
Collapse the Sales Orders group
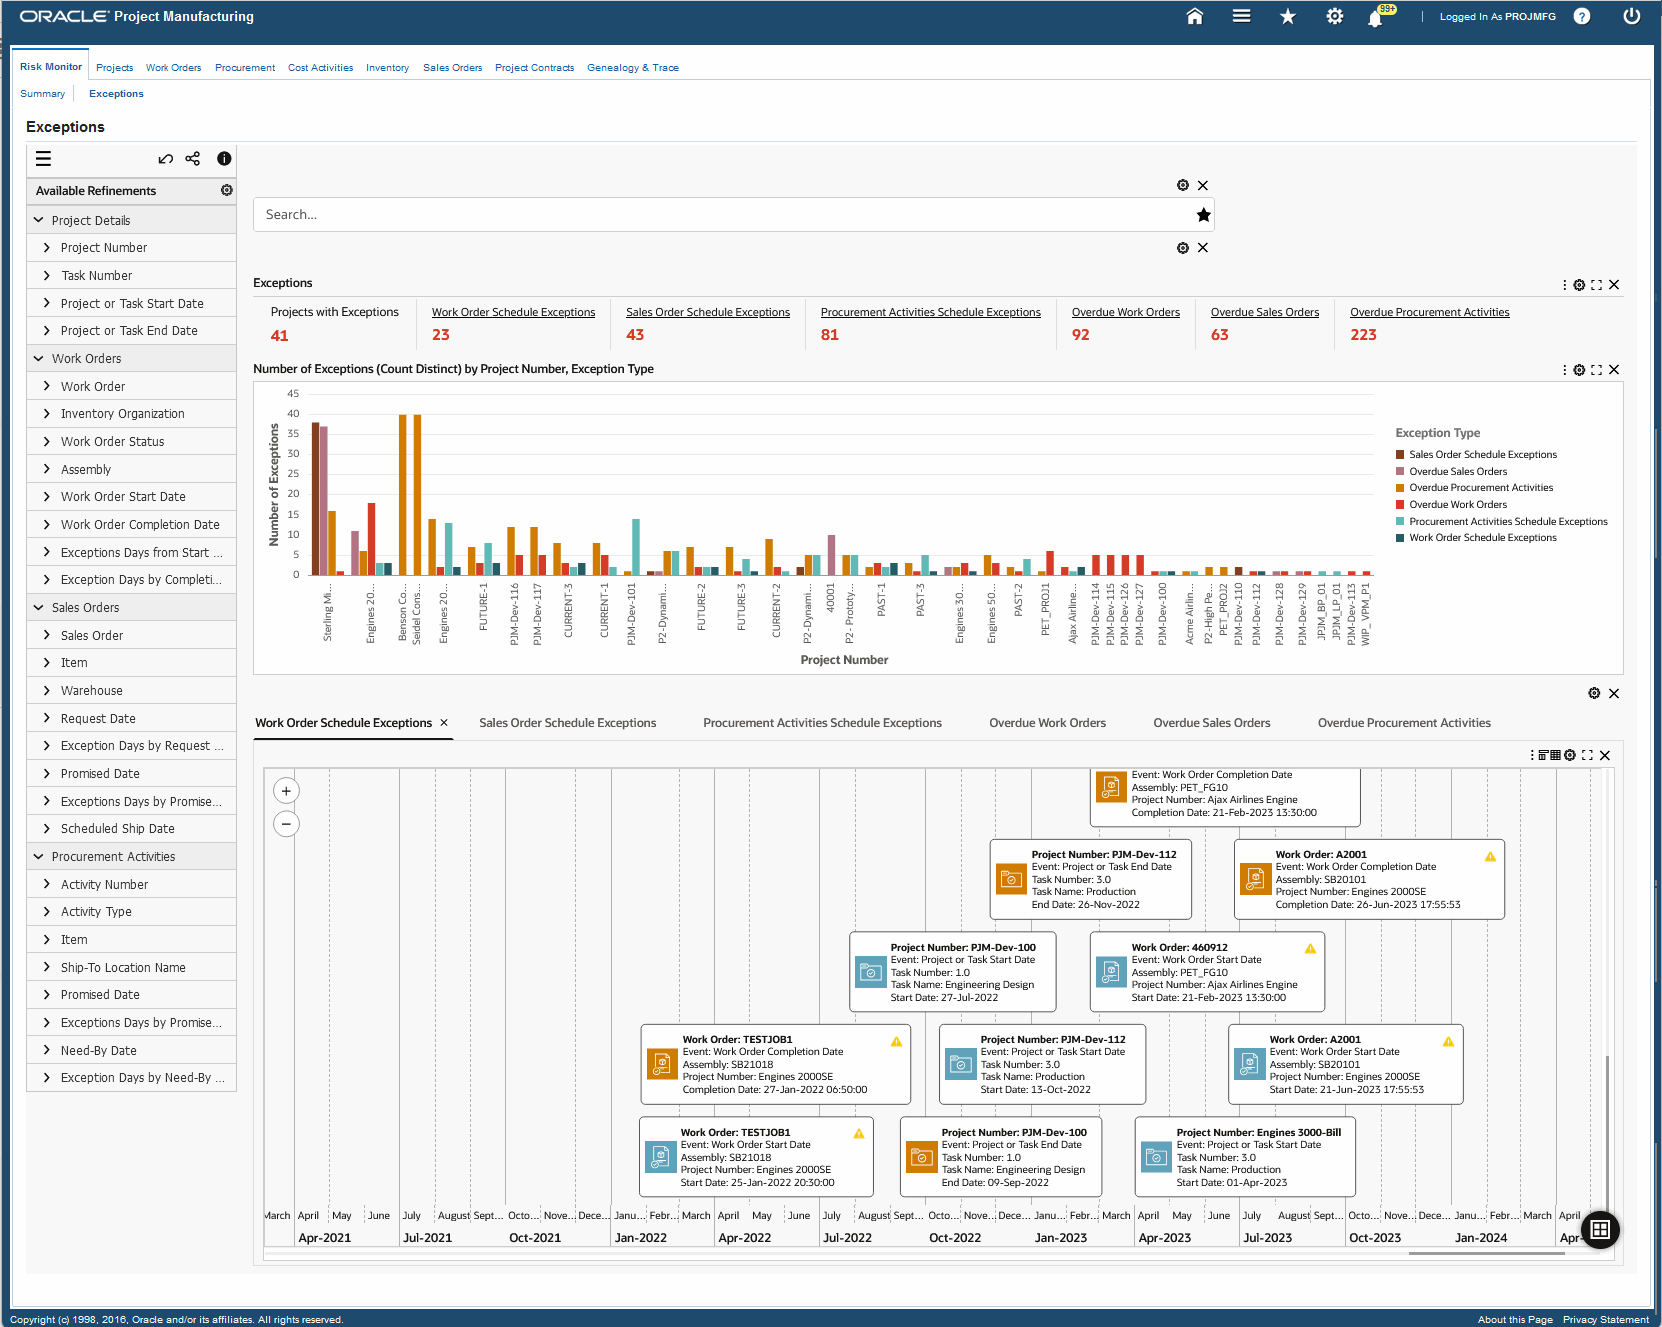pos(39,607)
